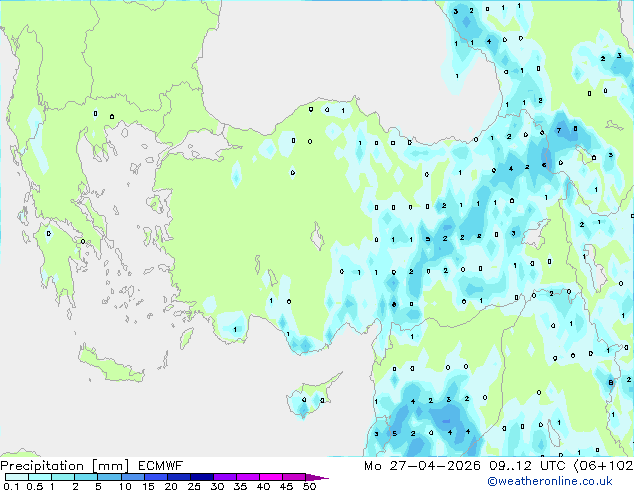Click the 'ECMWF' model label
The height and width of the screenshot is (490, 634).
[161, 466]
